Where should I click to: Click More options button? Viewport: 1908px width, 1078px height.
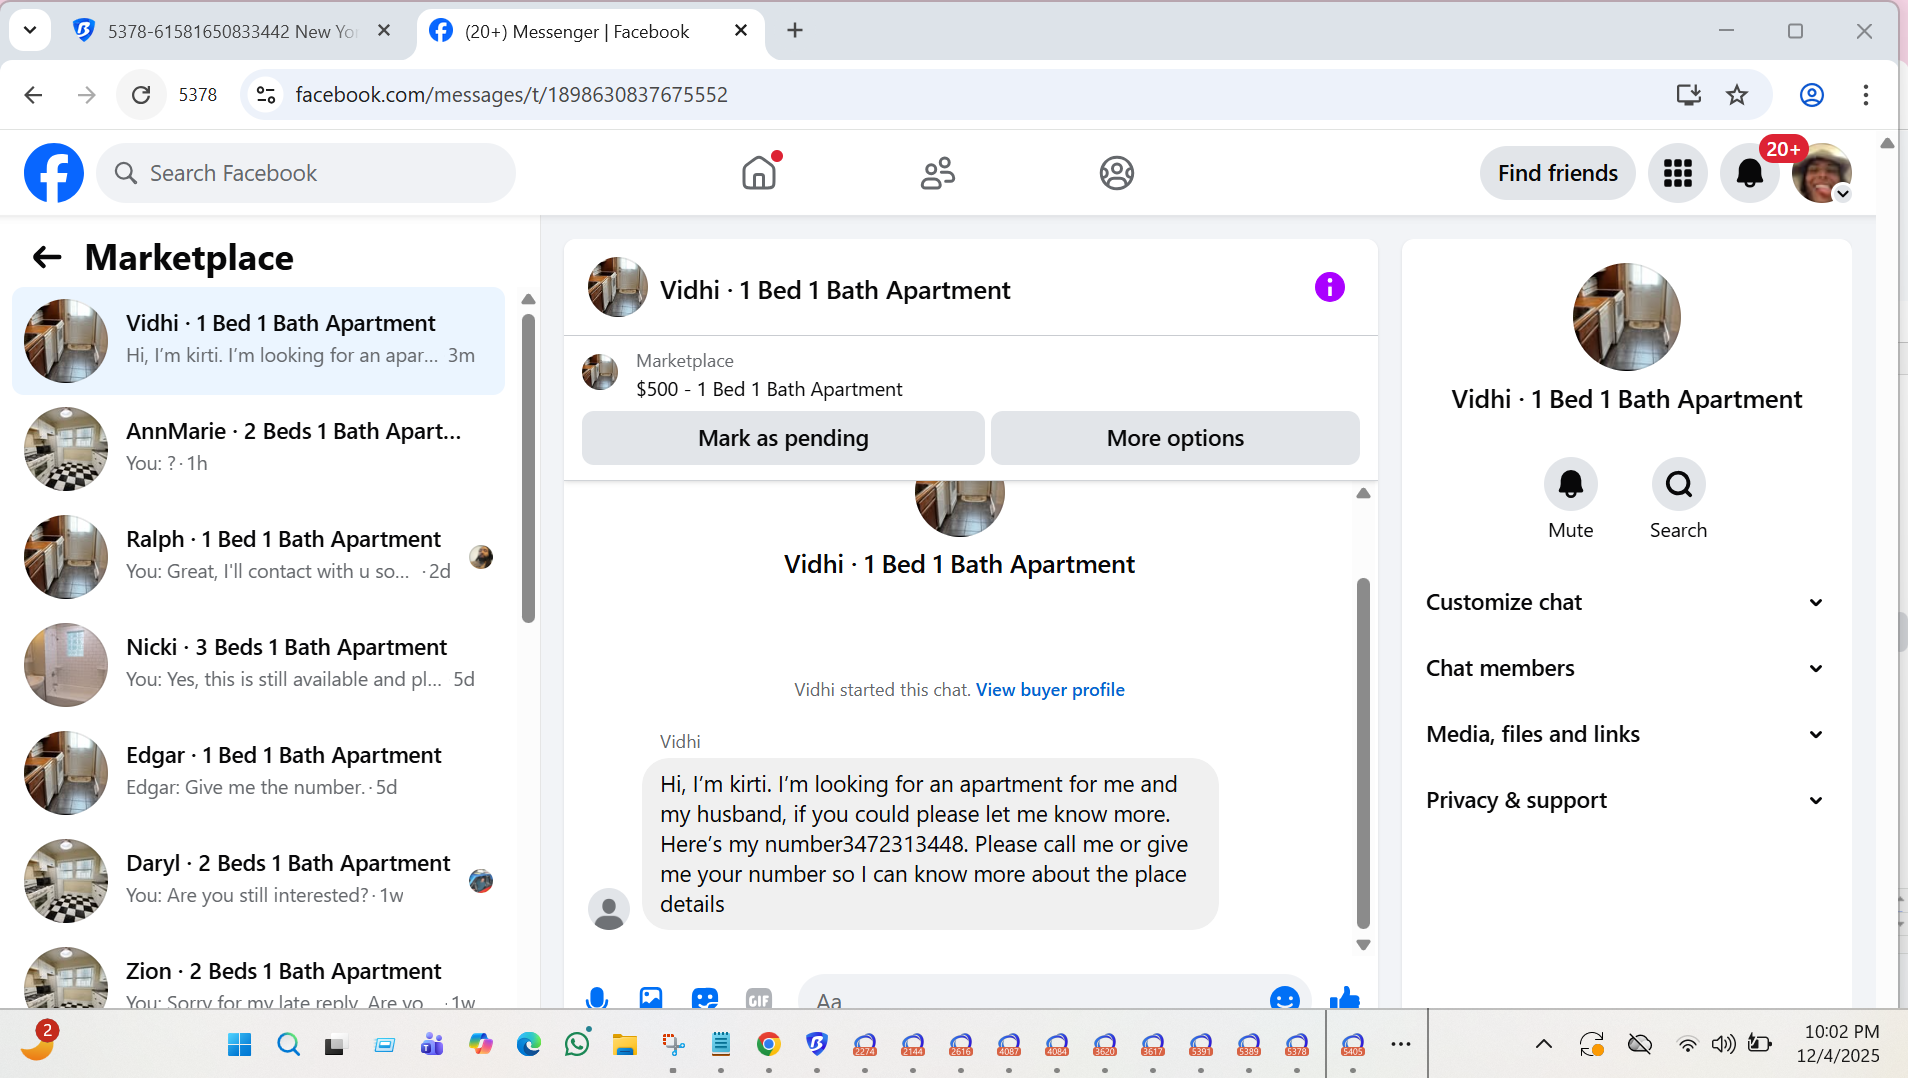[x=1175, y=438]
